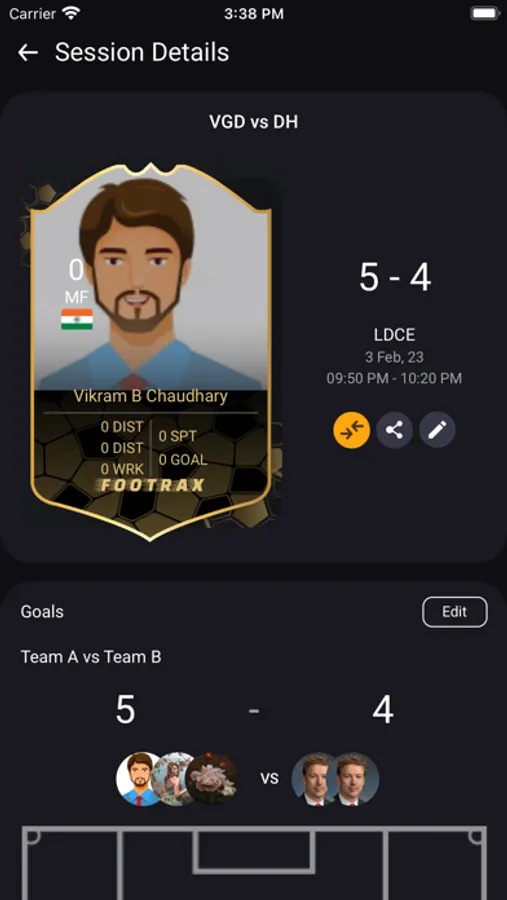Click the pencil edit icon
Screen dimensions: 507x900
438,429
